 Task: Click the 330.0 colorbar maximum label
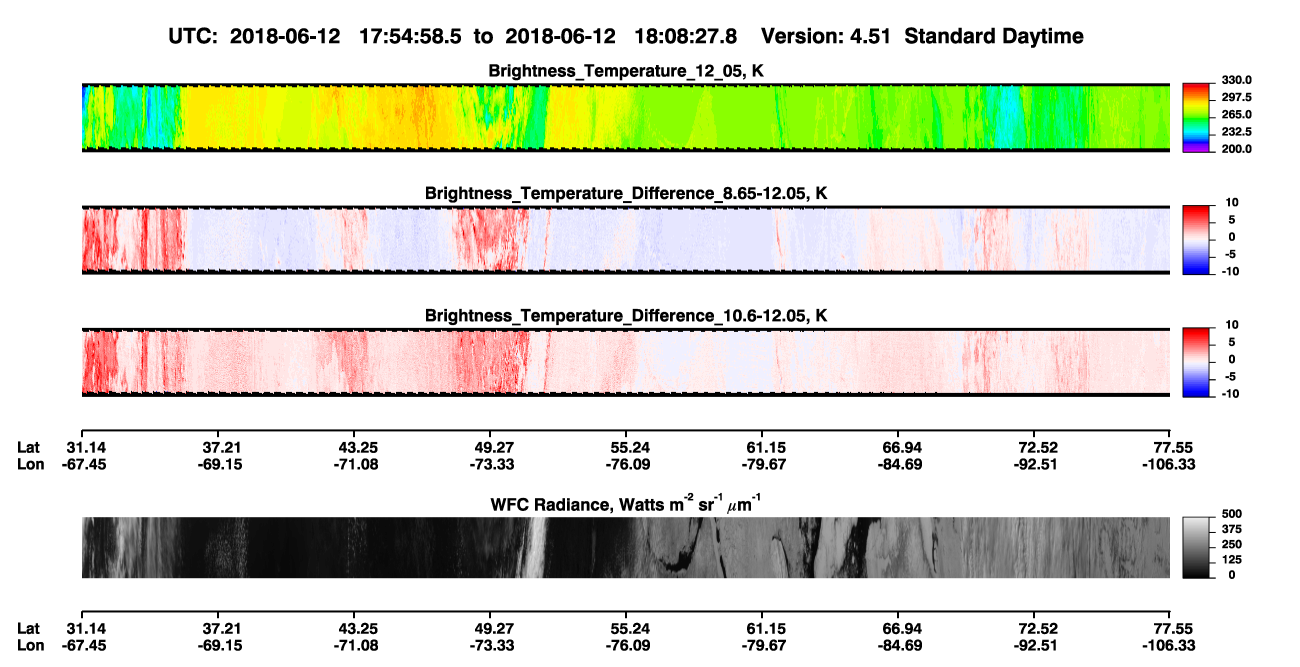(1236, 80)
